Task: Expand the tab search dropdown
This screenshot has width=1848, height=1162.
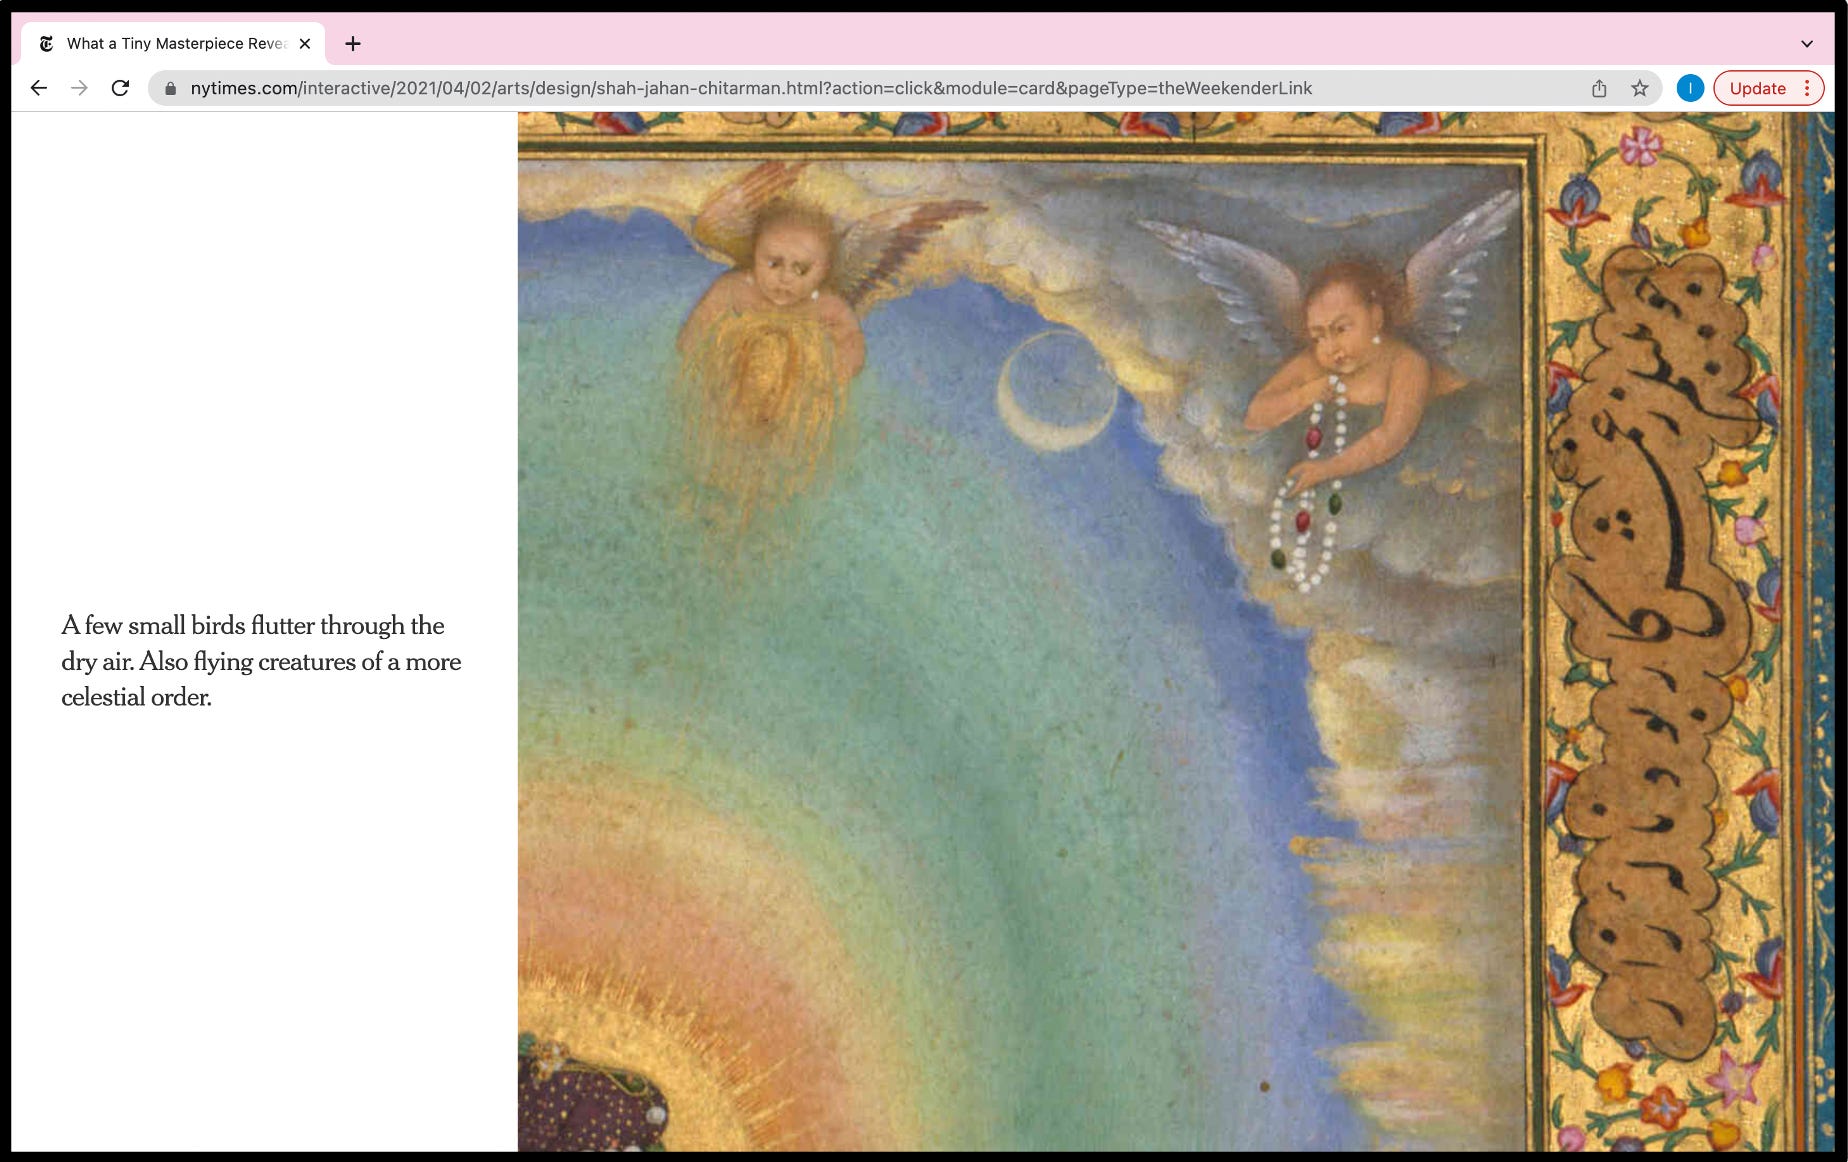Action: [1807, 43]
